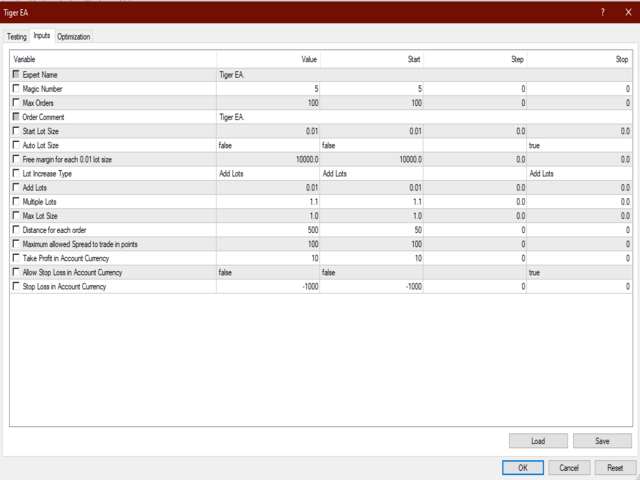This screenshot has width=640, height=480.
Task: Edit Distance for each order value 500
Action: point(268,230)
